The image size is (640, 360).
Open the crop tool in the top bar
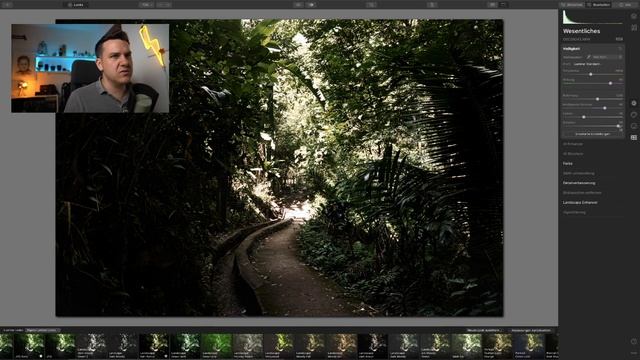371,4
